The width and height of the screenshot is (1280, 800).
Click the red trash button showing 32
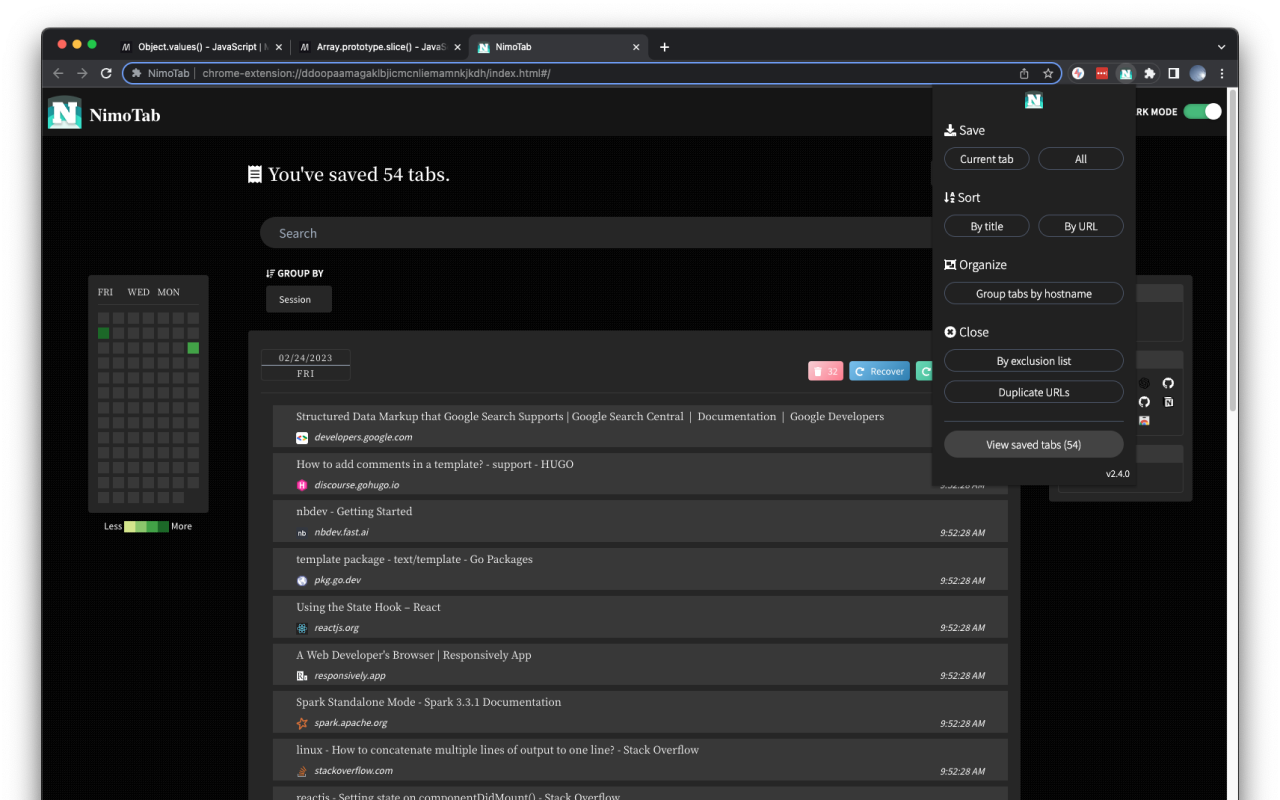click(x=825, y=371)
